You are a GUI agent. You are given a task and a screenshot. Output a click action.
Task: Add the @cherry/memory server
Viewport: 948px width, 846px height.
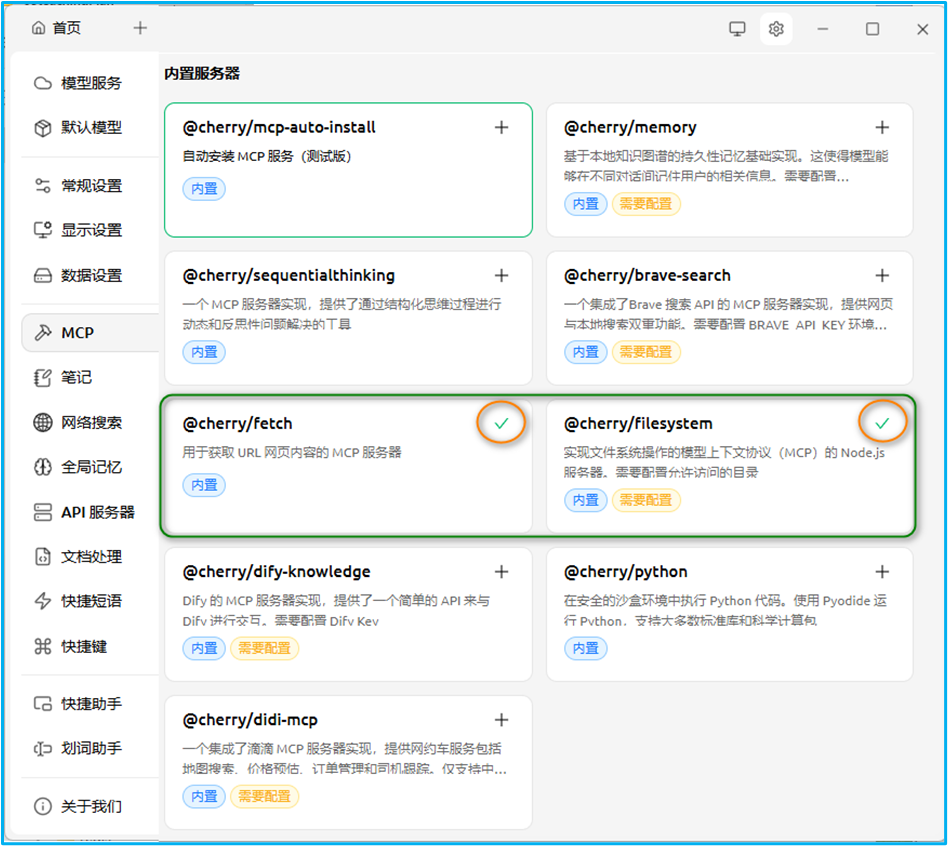pyautogui.click(x=882, y=128)
